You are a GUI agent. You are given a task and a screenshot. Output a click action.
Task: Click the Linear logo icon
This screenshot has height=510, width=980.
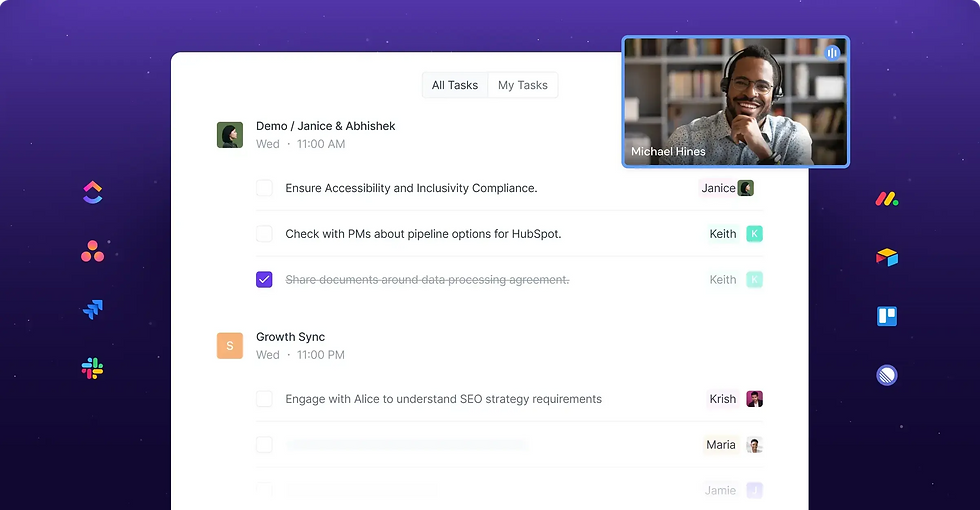pyautogui.click(x=887, y=375)
